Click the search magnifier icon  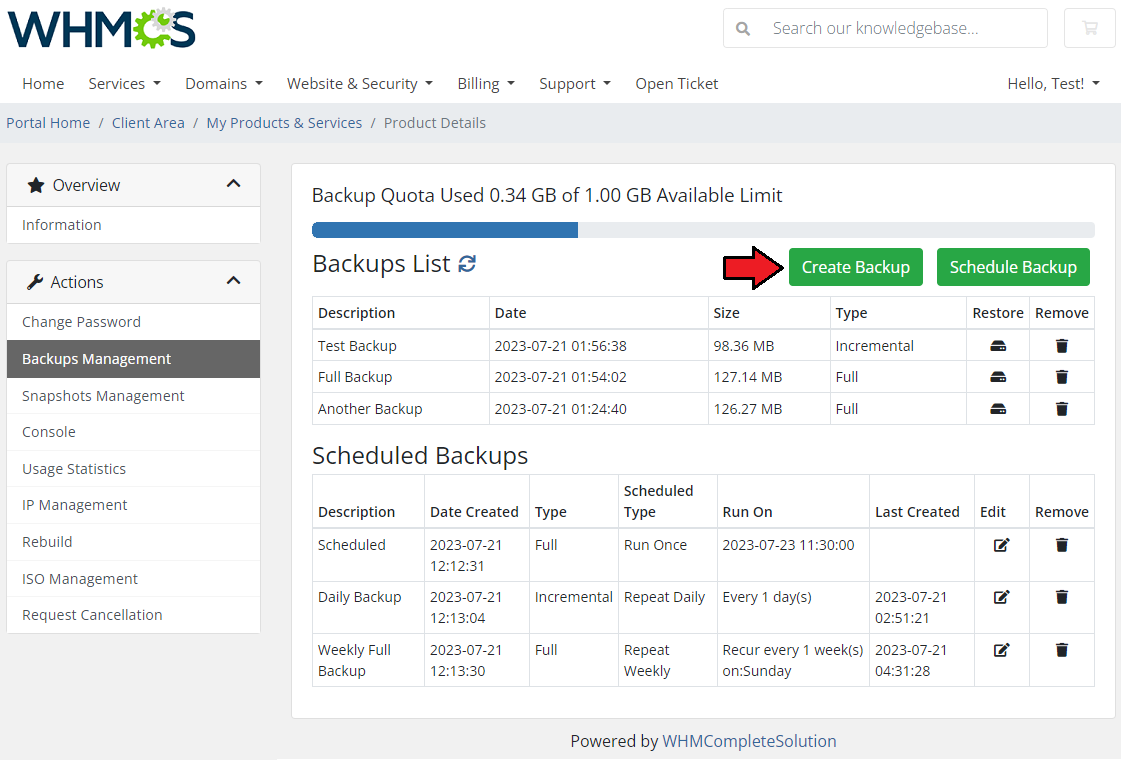[743, 29]
